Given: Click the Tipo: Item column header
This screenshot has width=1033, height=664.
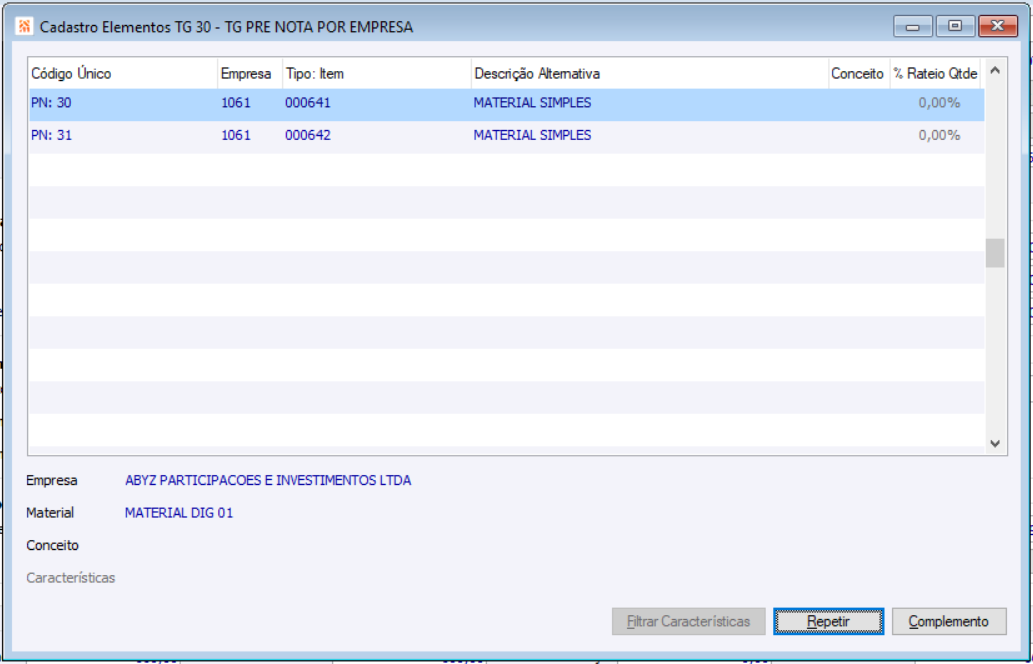Looking at the screenshot, I should 376,74.
